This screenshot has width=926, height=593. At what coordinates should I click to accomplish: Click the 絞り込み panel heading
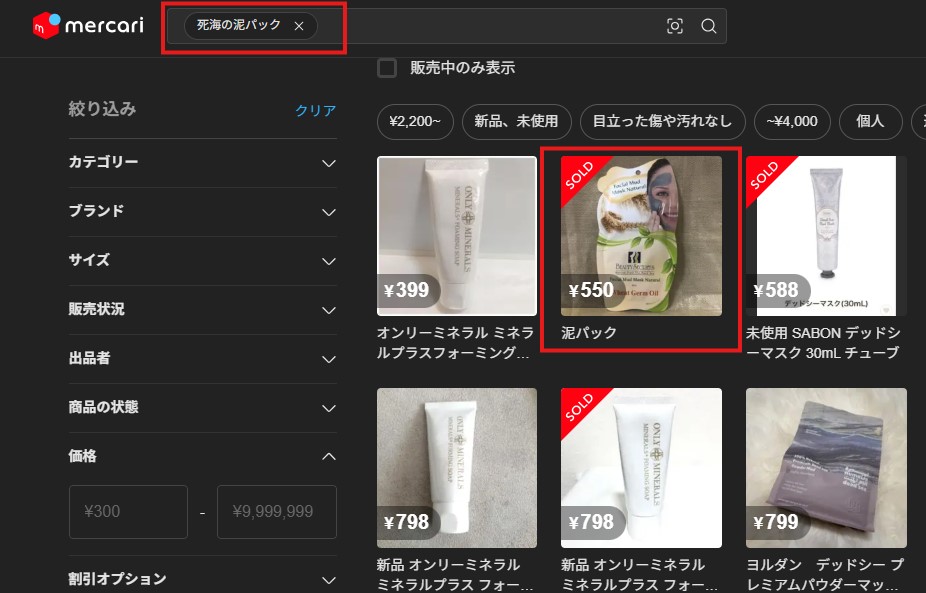pos(110,109)
